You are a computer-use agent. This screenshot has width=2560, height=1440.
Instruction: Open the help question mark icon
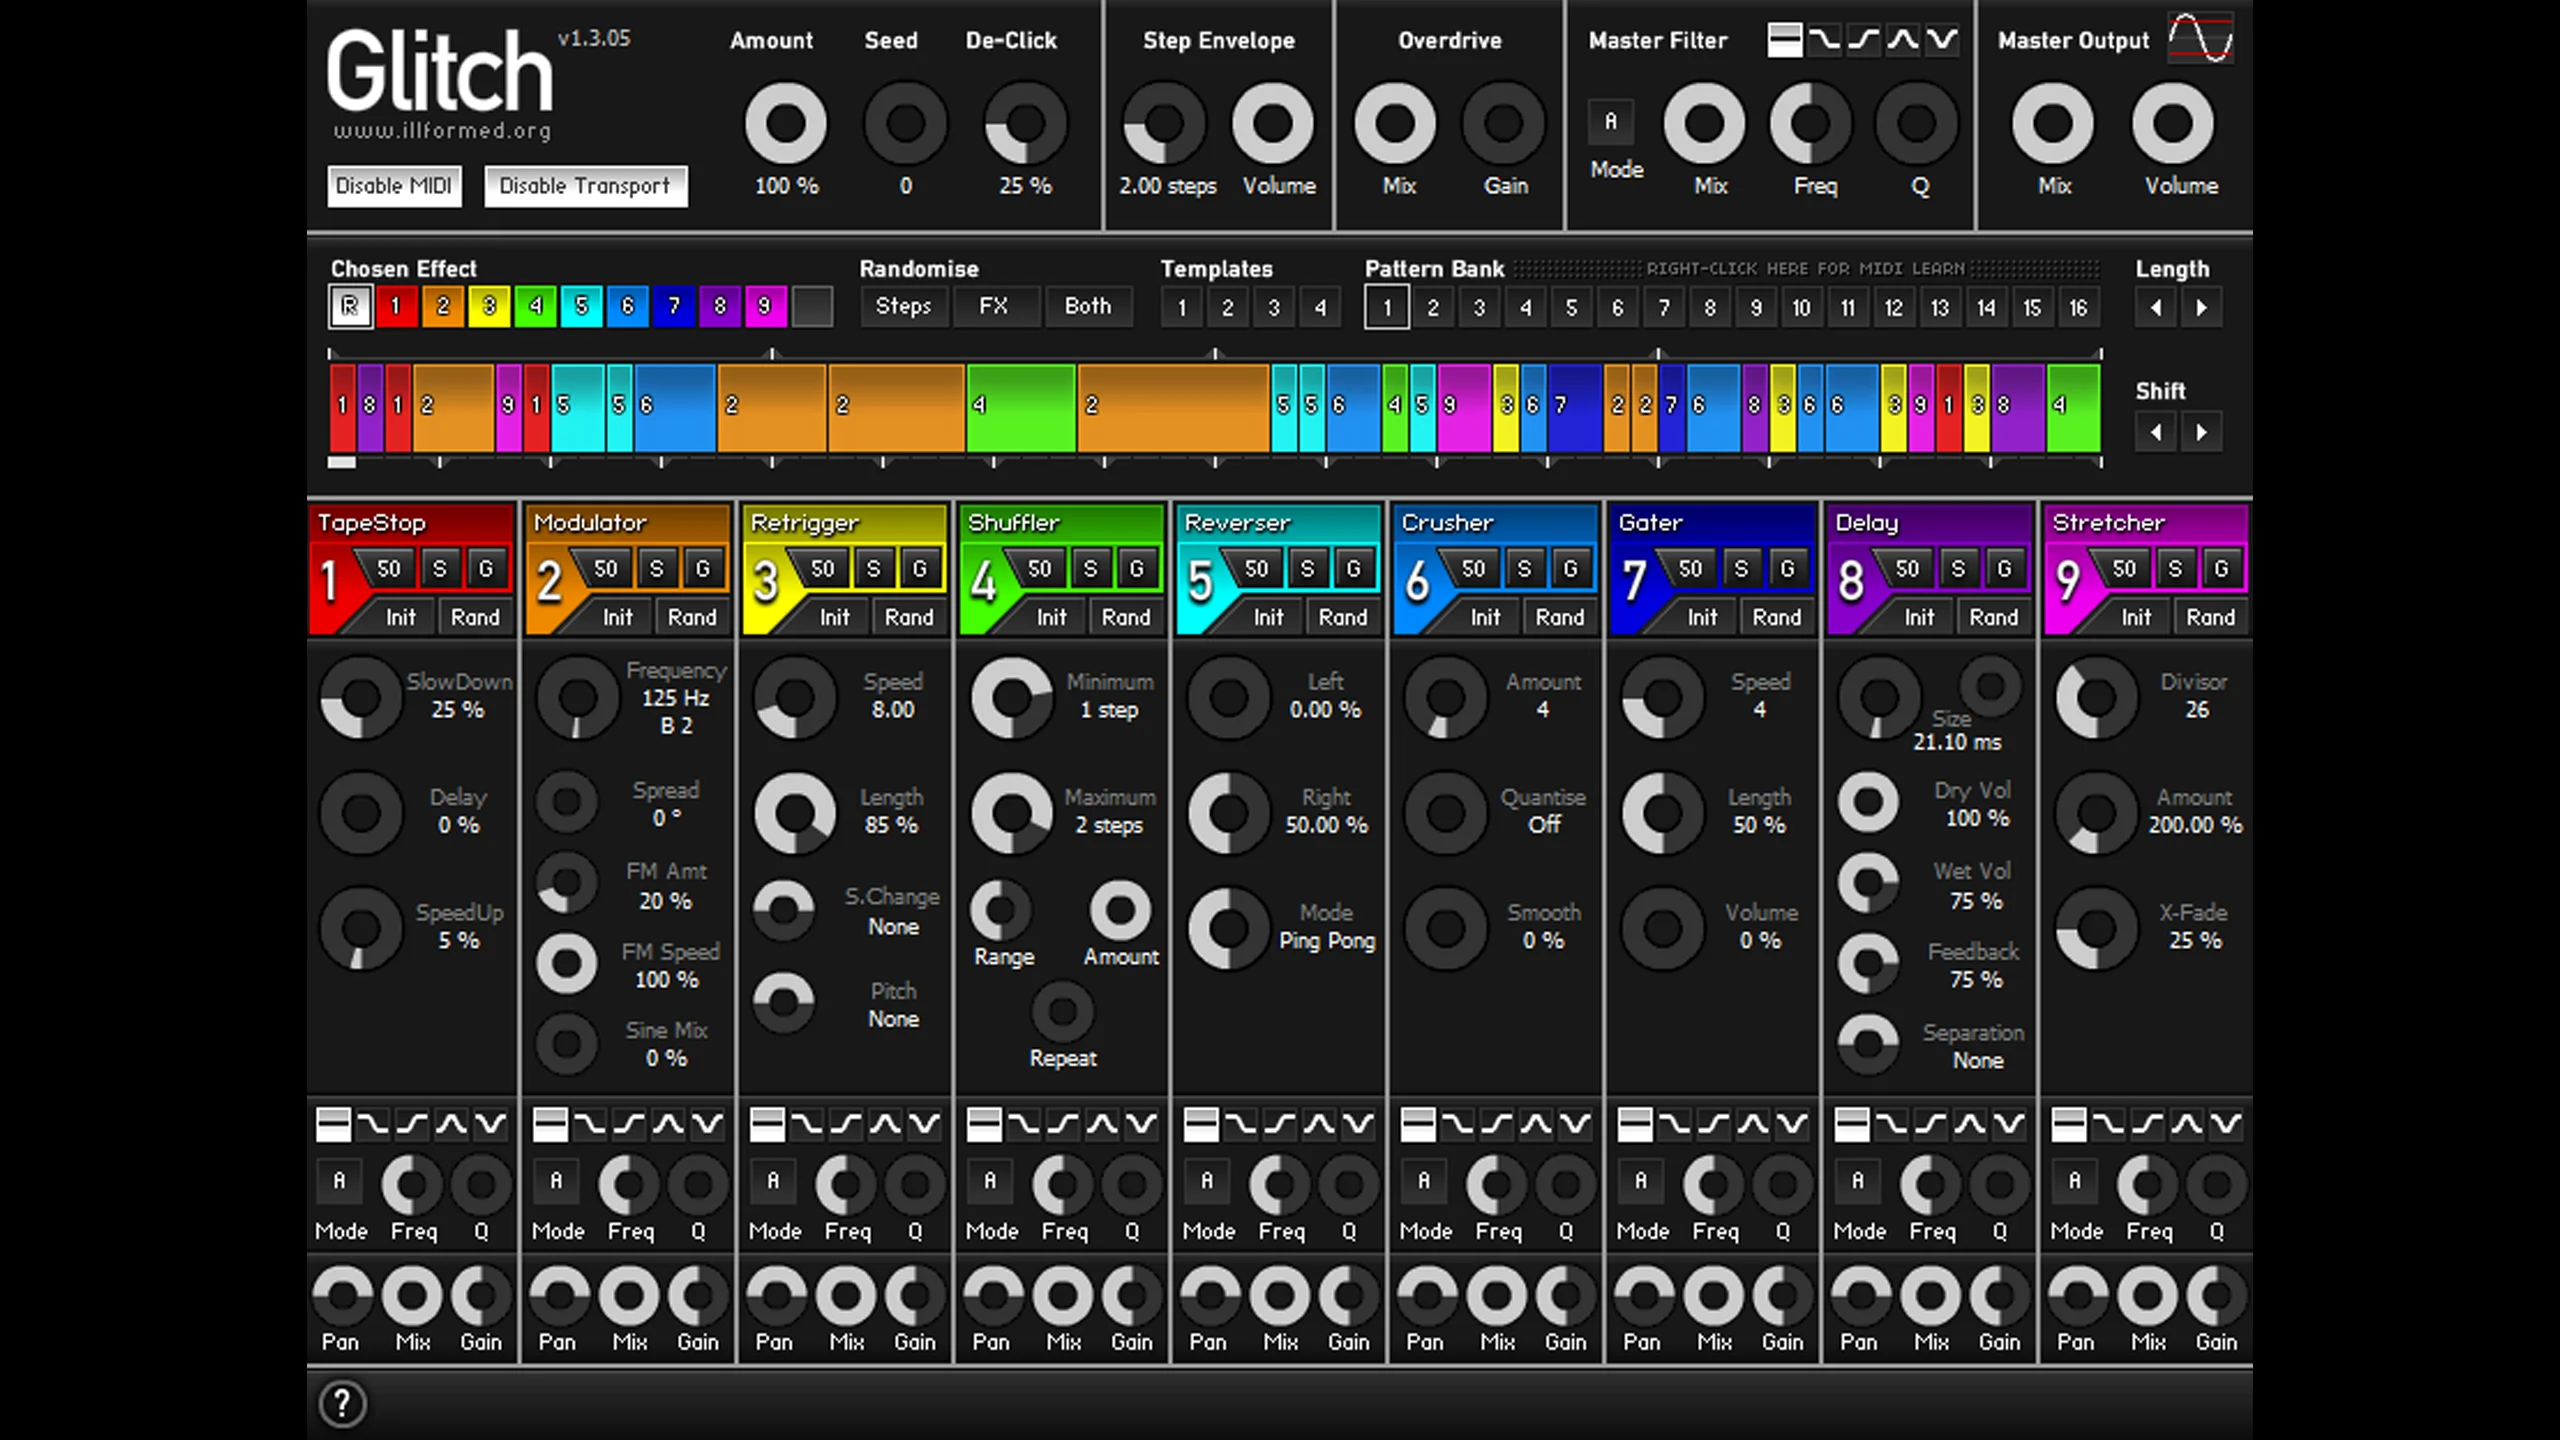[x=342, y=1403]
